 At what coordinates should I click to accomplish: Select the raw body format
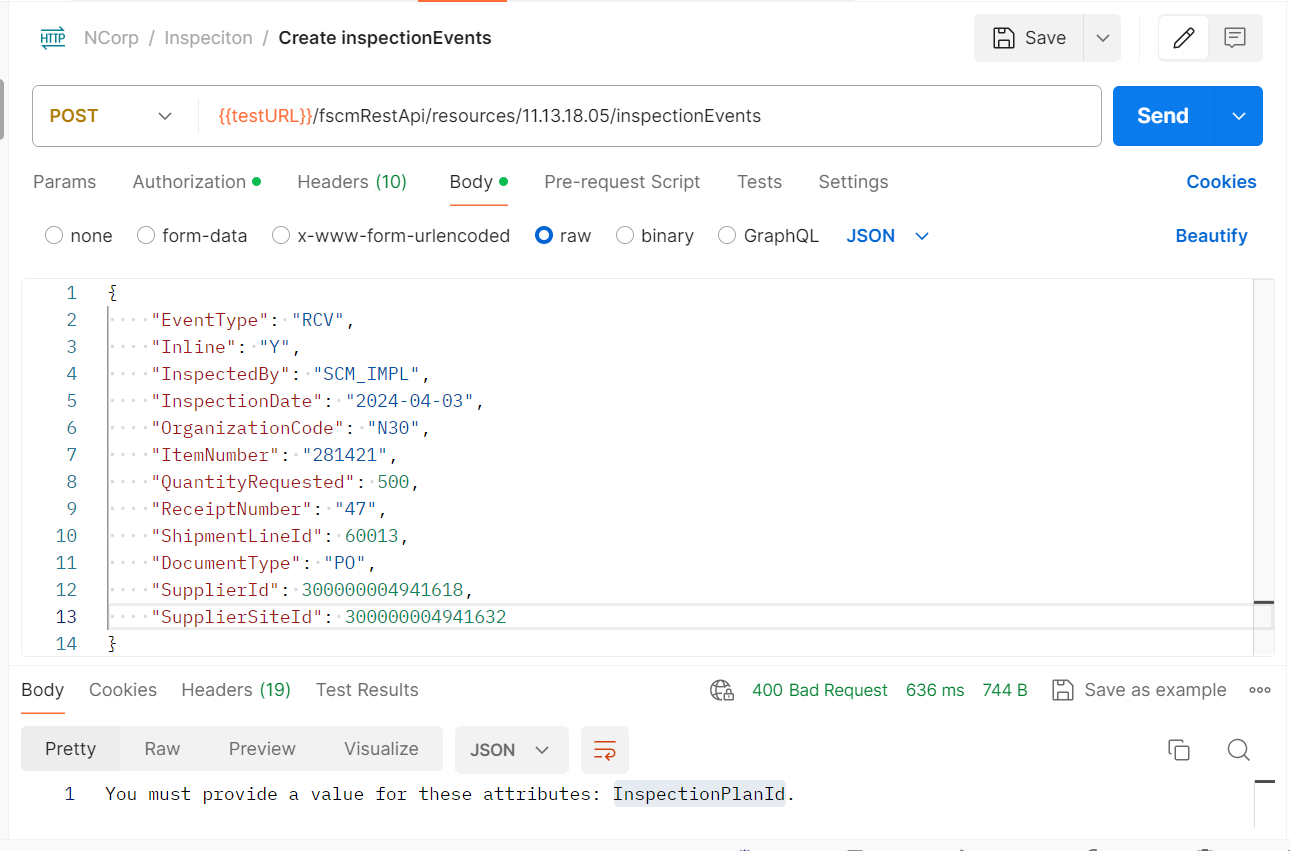pyautogui.click(x=544, y=235)
